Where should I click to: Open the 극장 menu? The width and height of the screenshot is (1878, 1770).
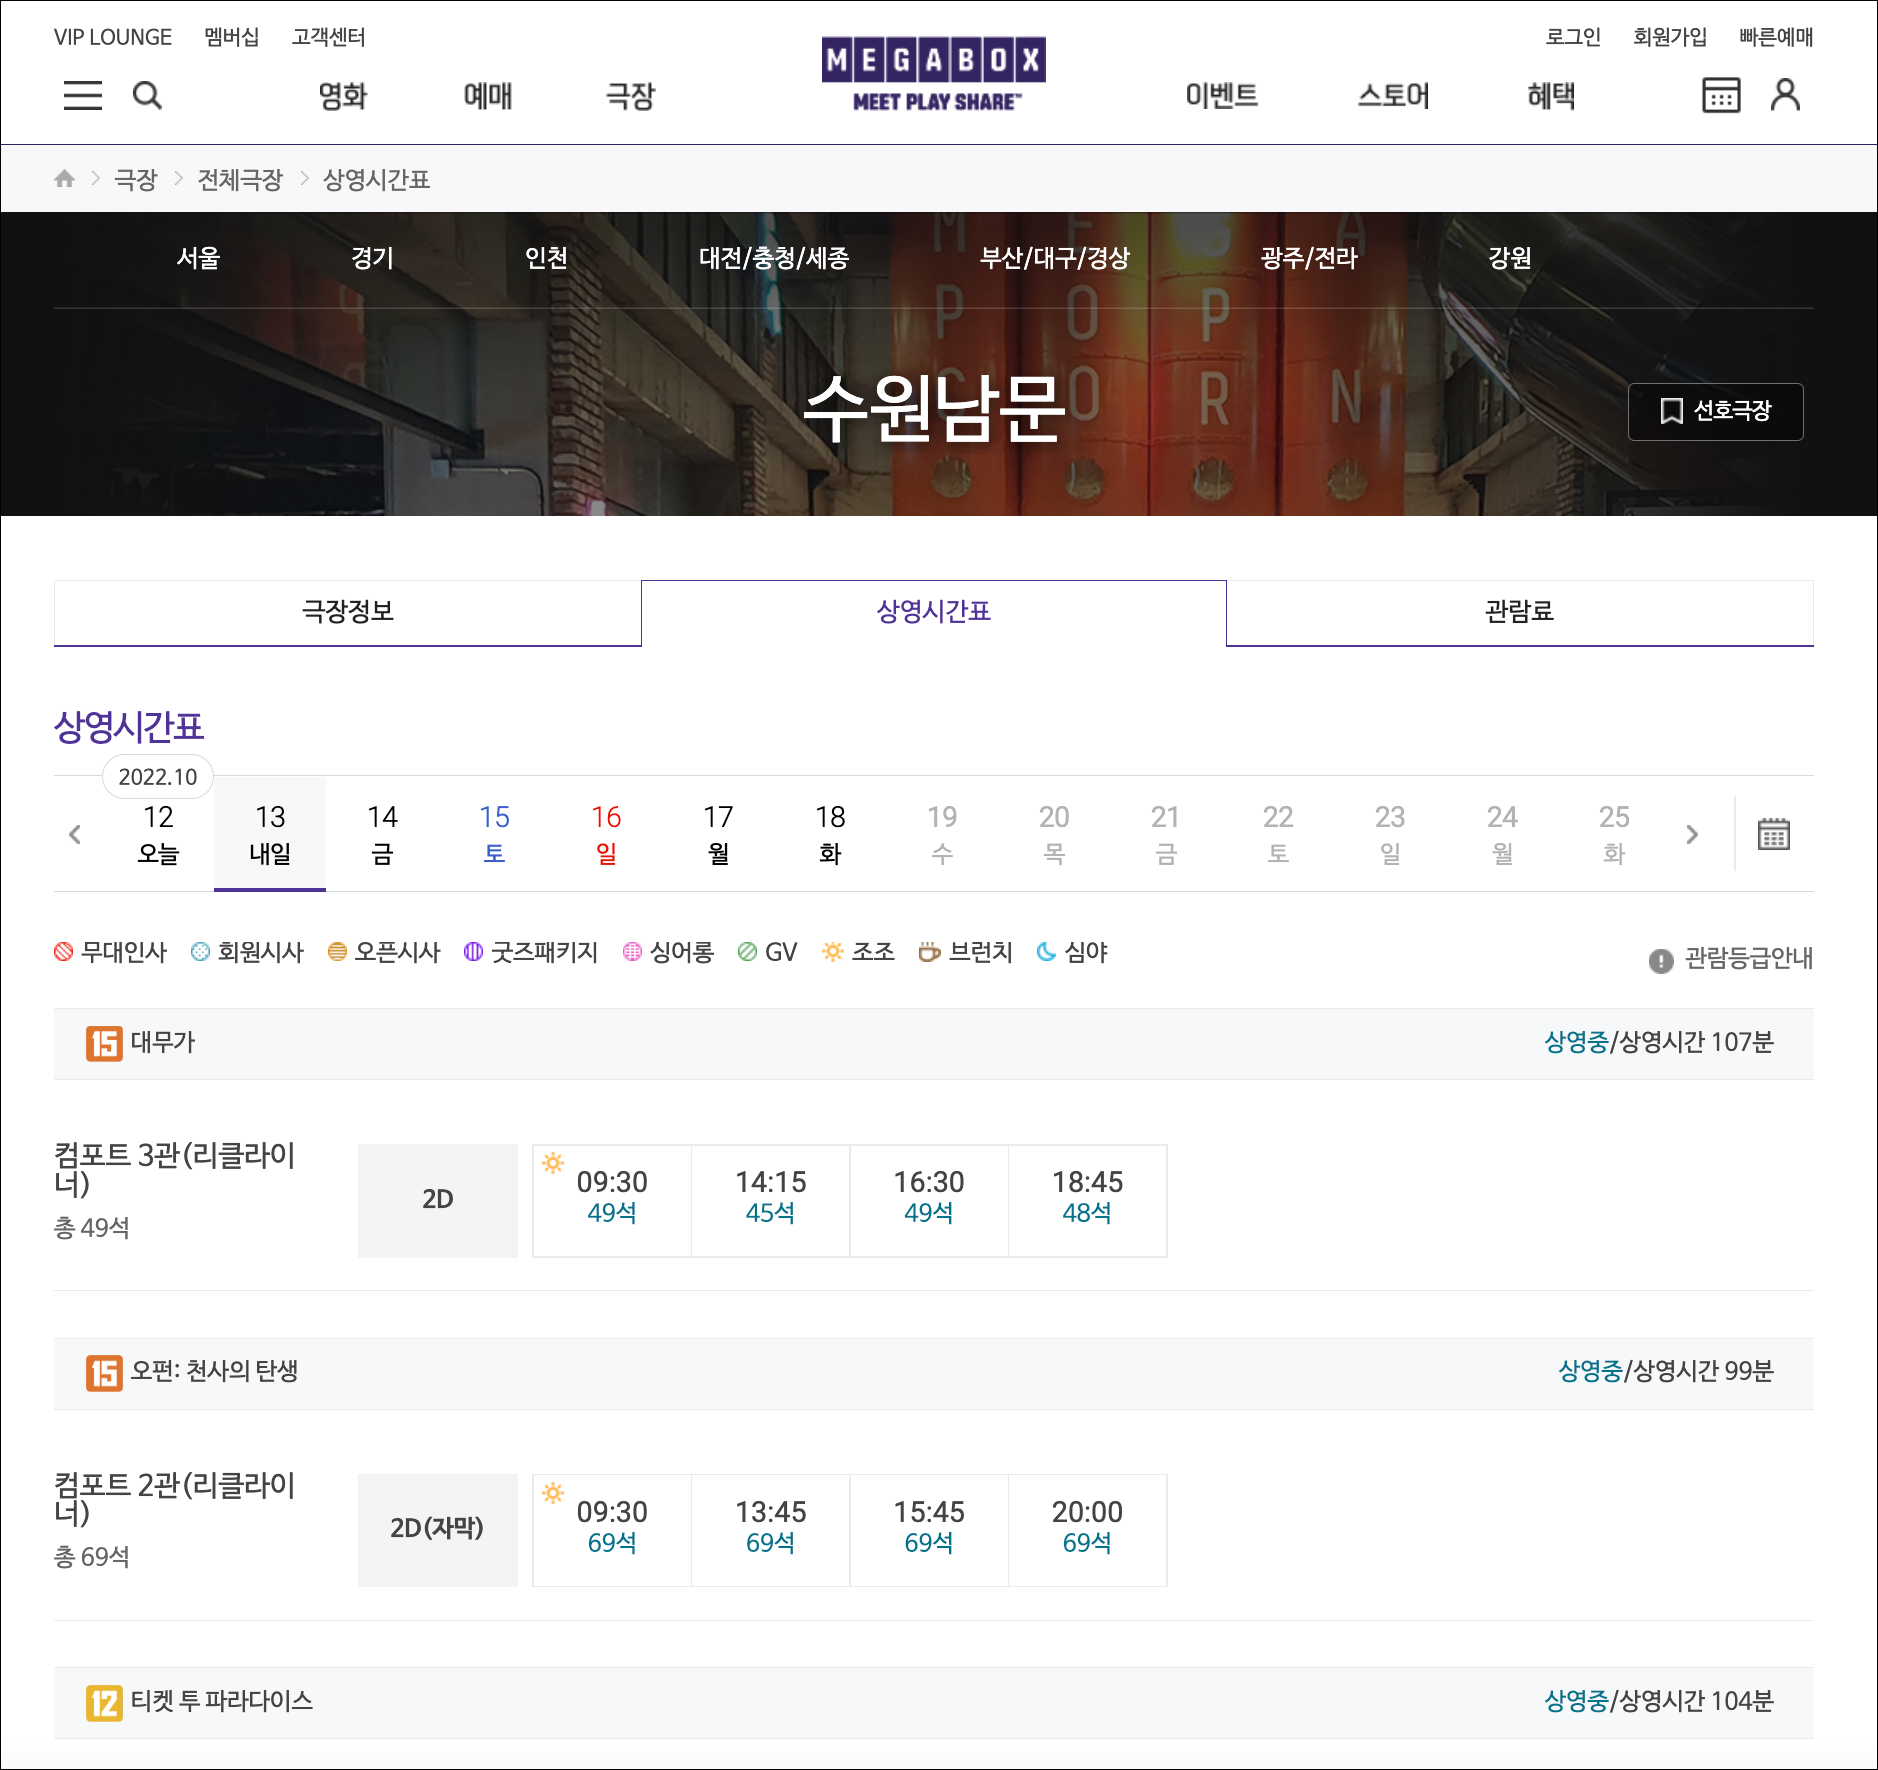(x=631, y=96)
